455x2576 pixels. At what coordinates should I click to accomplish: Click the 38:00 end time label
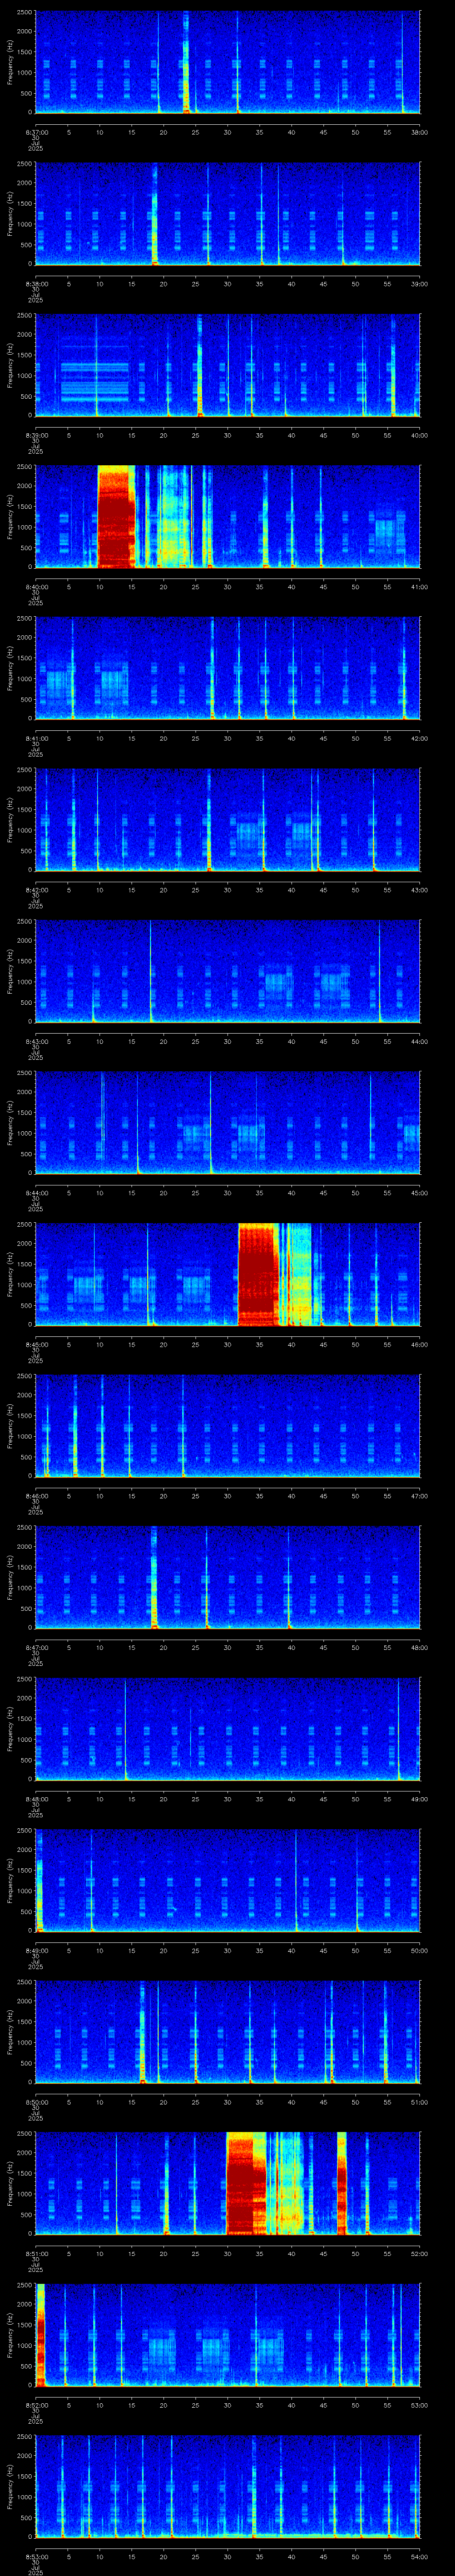[x=419, y=131]
